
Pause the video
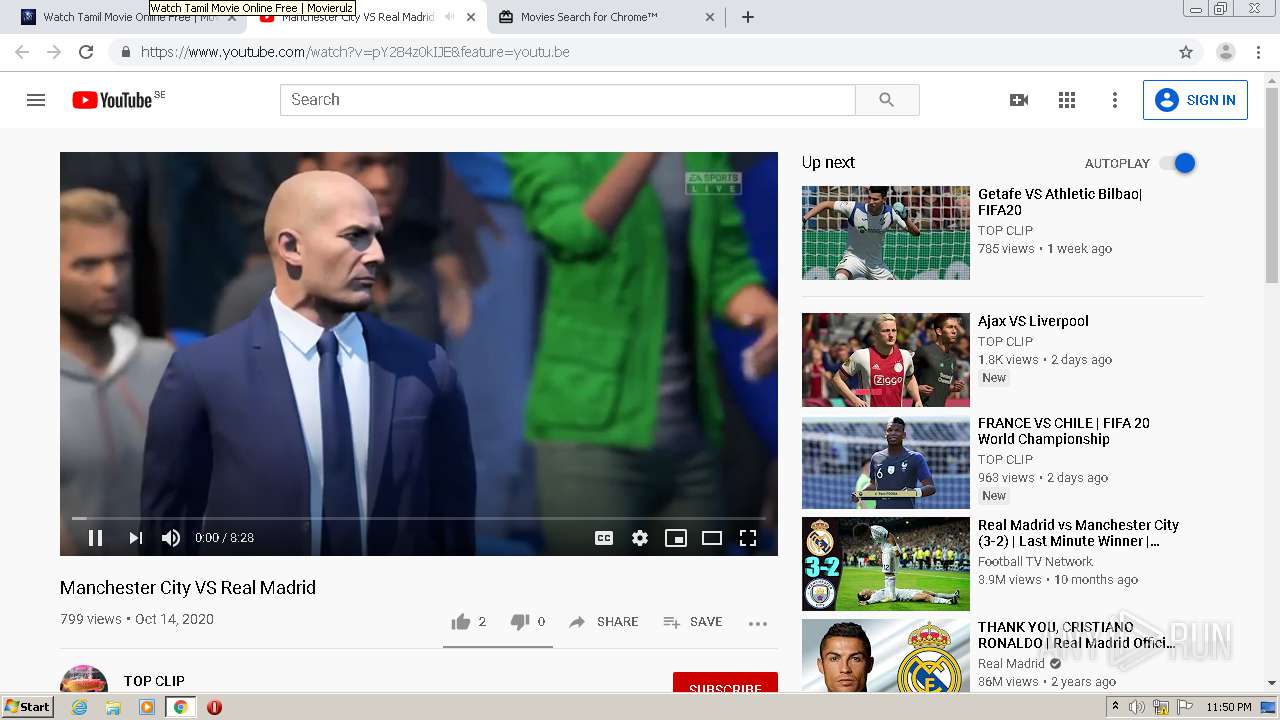tap(96, 538)
